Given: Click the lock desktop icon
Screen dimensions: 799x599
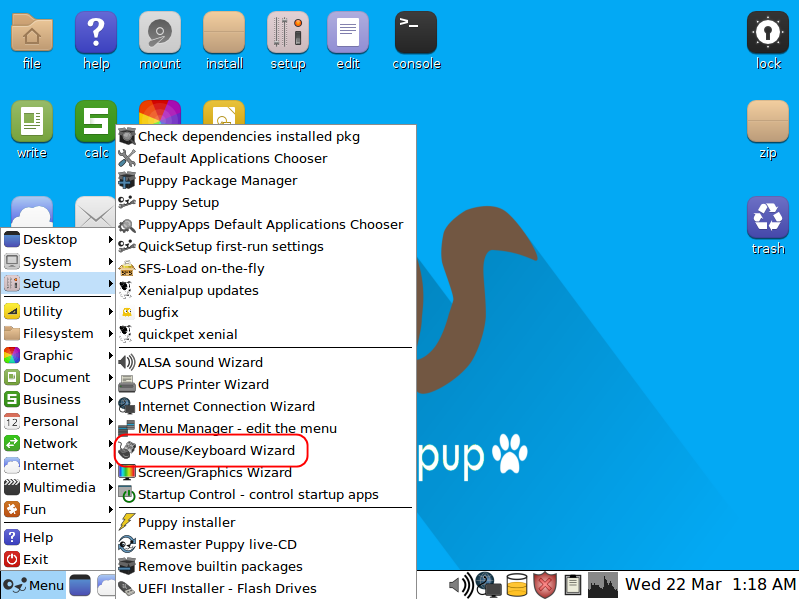Looking at the screenshot, I should [x=768, y=33].
